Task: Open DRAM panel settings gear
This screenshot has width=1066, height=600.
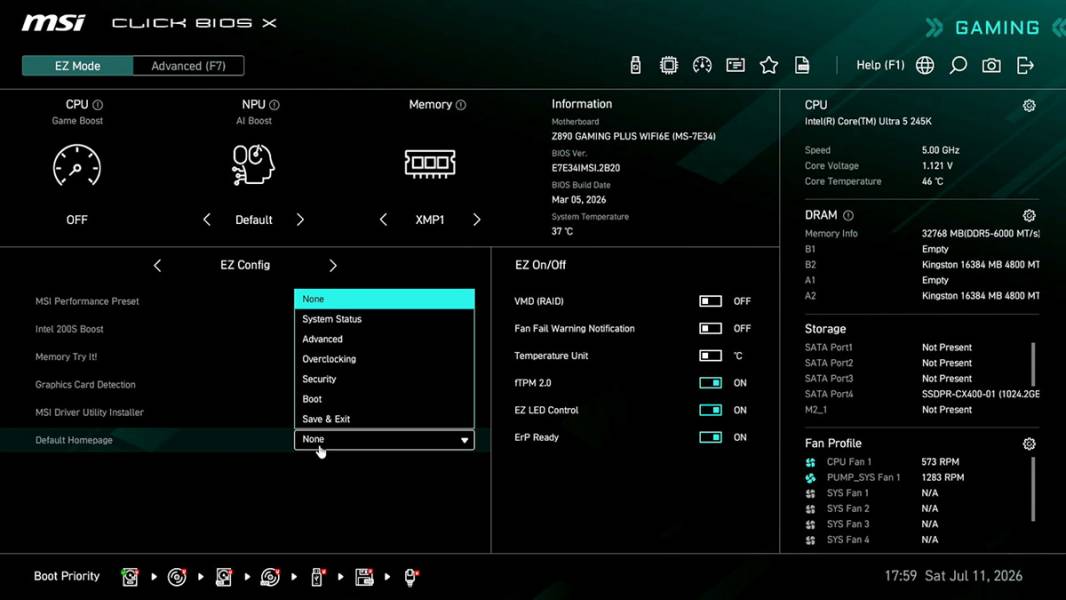Action: point(1029,215)
